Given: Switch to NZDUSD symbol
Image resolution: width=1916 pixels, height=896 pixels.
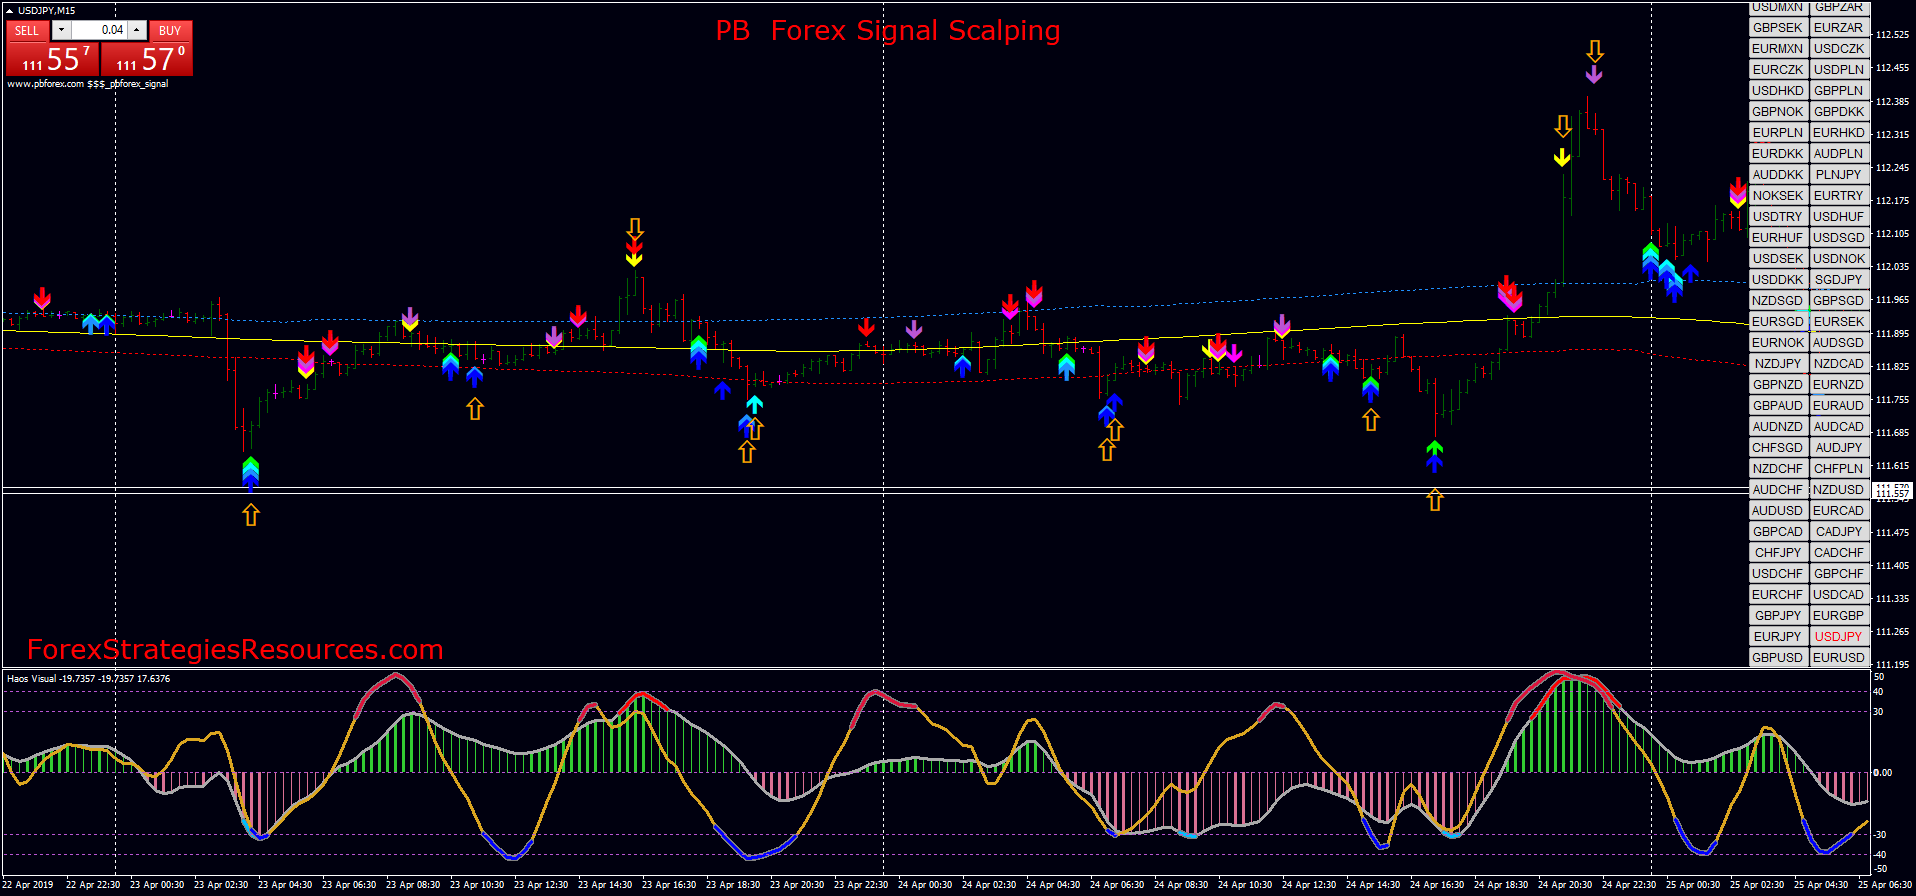Looking at the screenshot, I should [x=1839, y=489].
